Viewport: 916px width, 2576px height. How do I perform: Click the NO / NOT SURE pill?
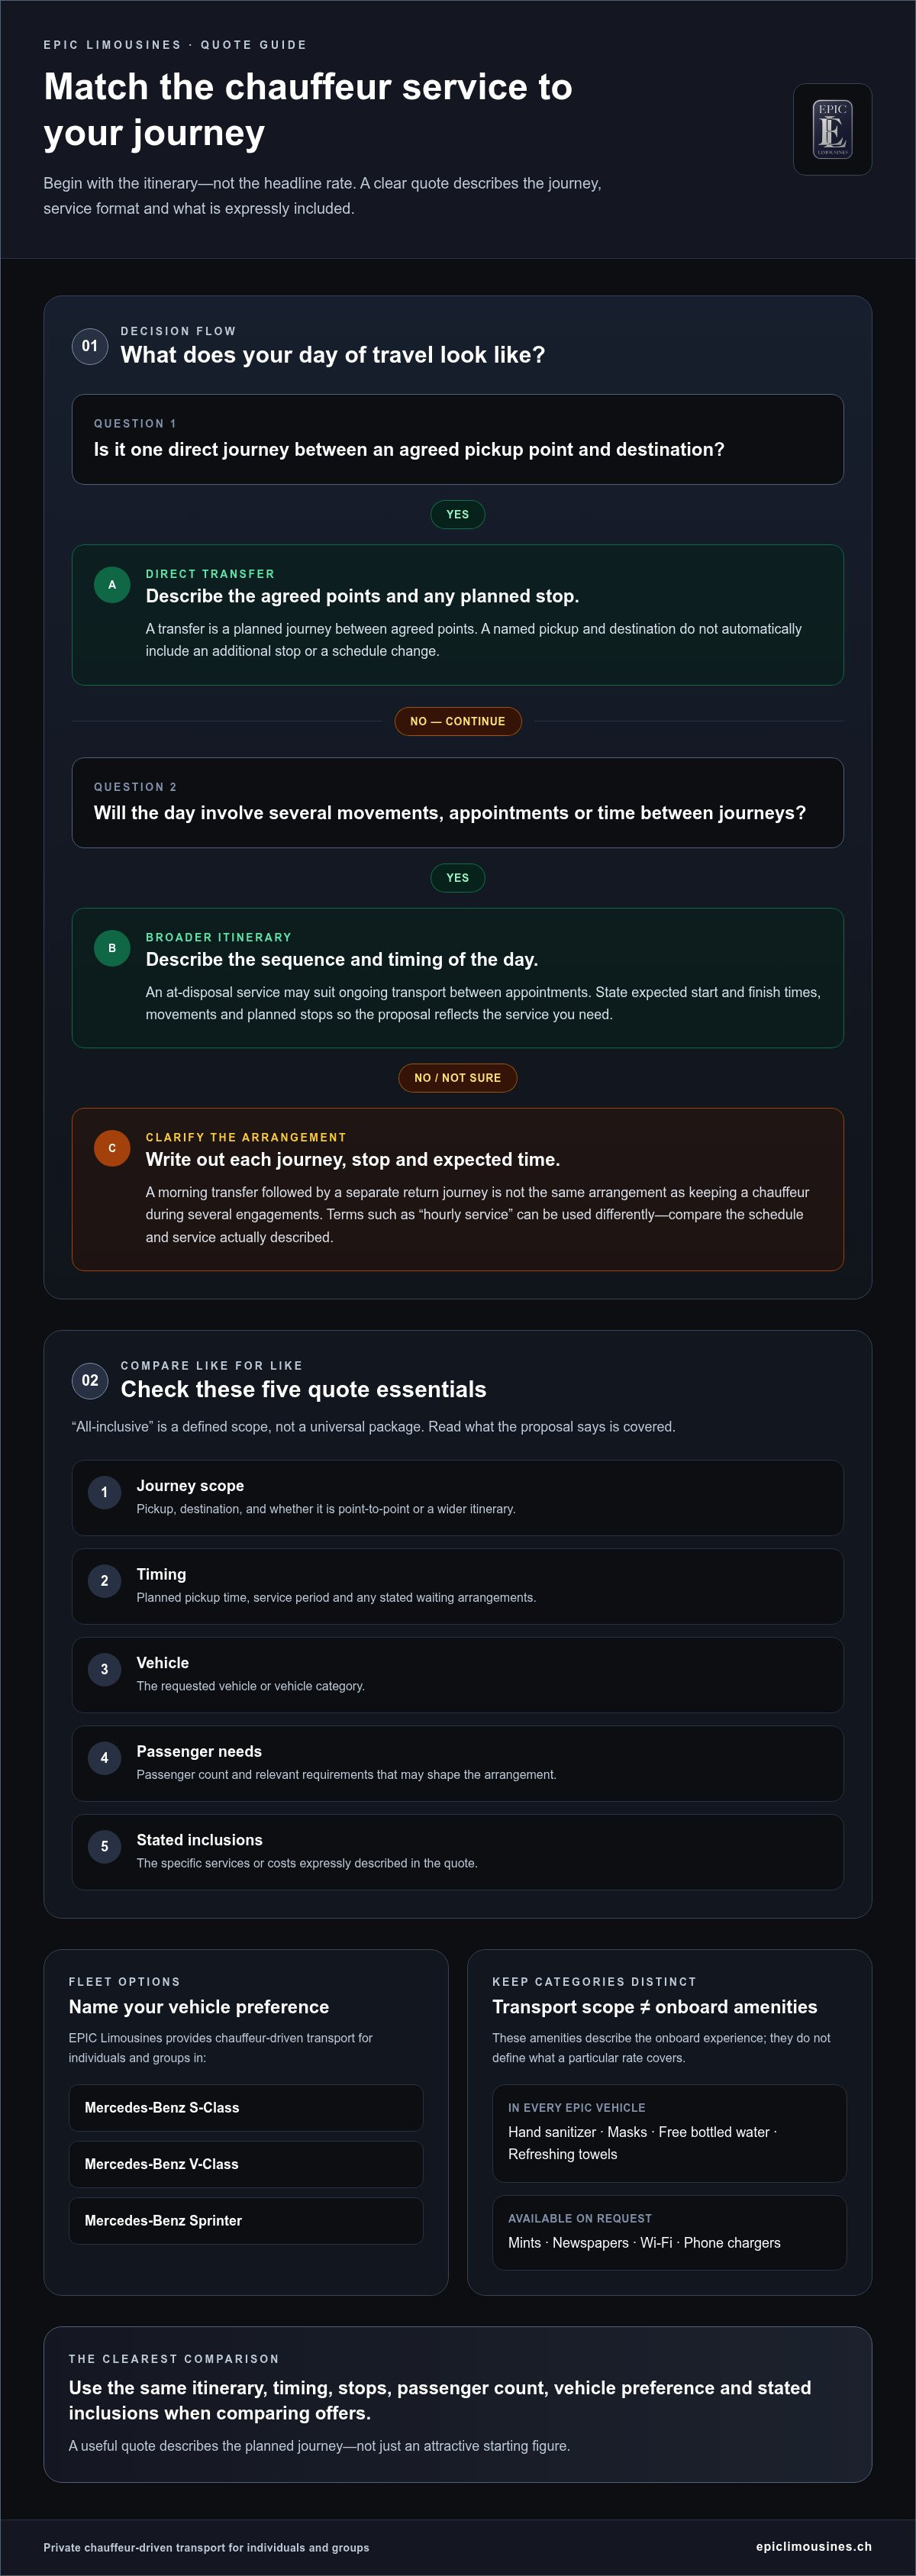[458, 1078]
